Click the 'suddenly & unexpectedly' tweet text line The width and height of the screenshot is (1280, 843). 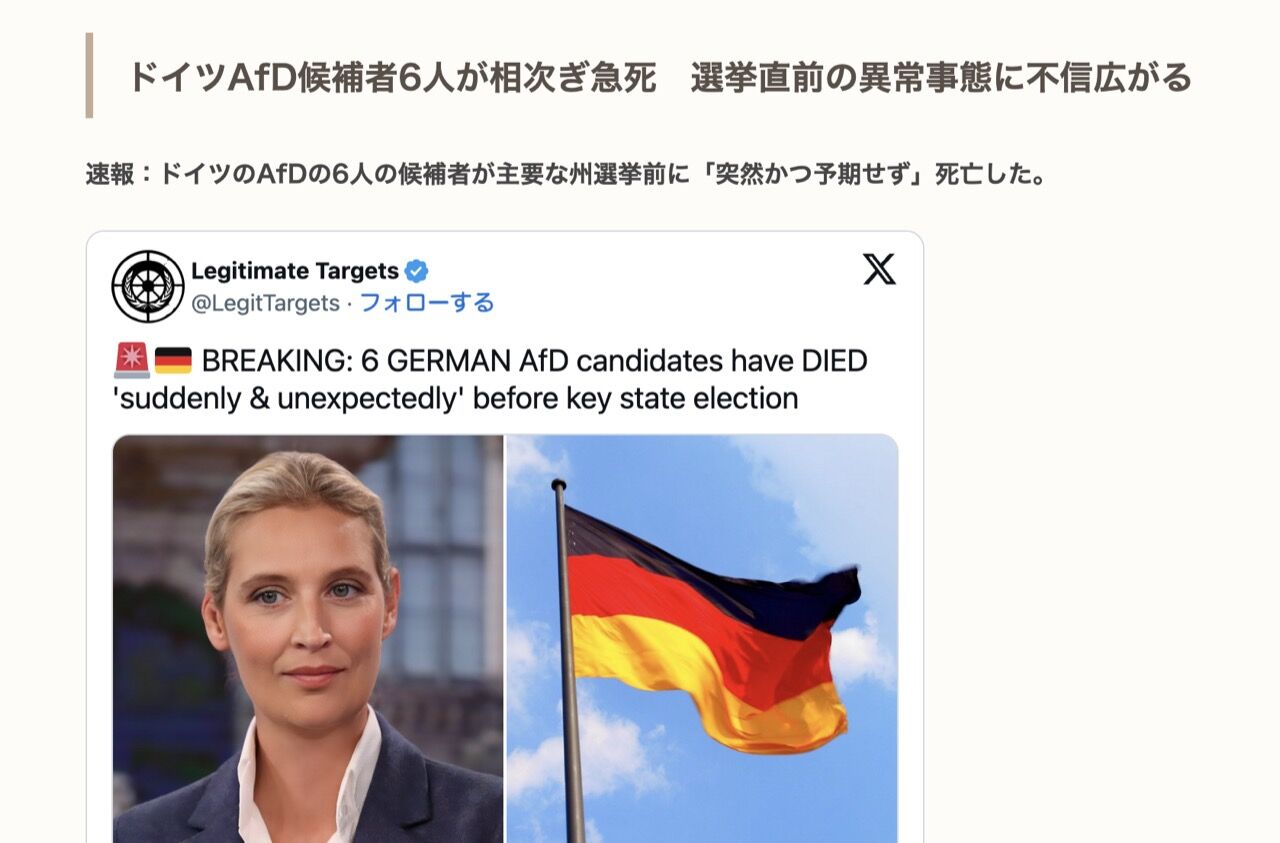(456, 398)
